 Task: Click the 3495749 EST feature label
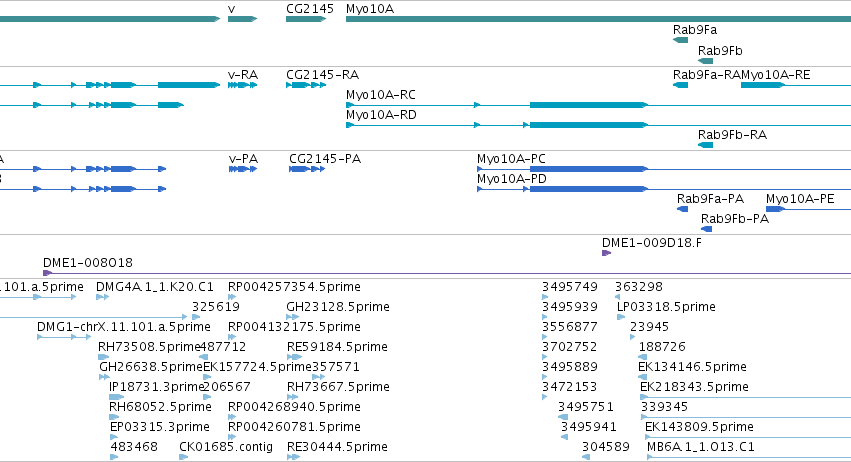[x=570, y=287]
